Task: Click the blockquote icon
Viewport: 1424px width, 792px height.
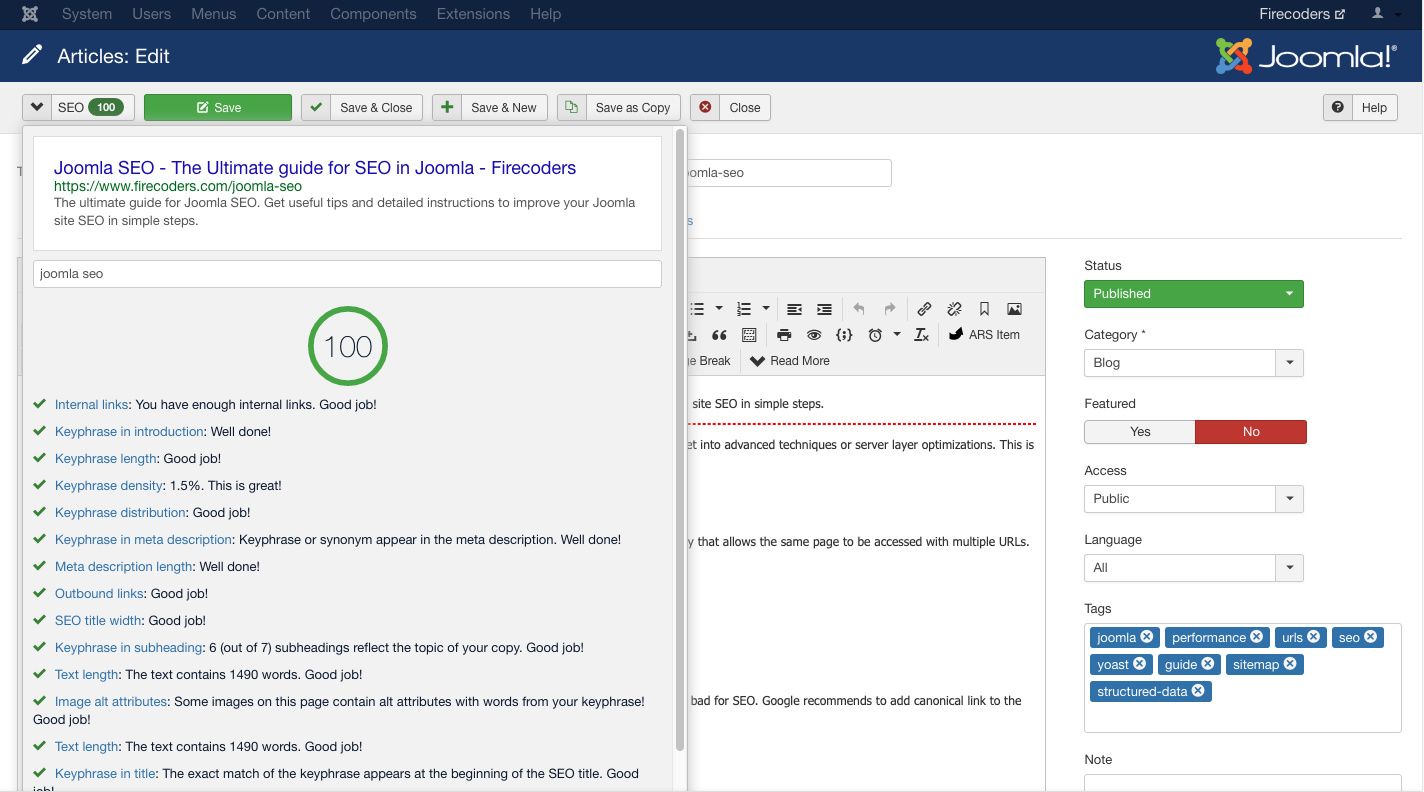Action: (x=719, y=335)
